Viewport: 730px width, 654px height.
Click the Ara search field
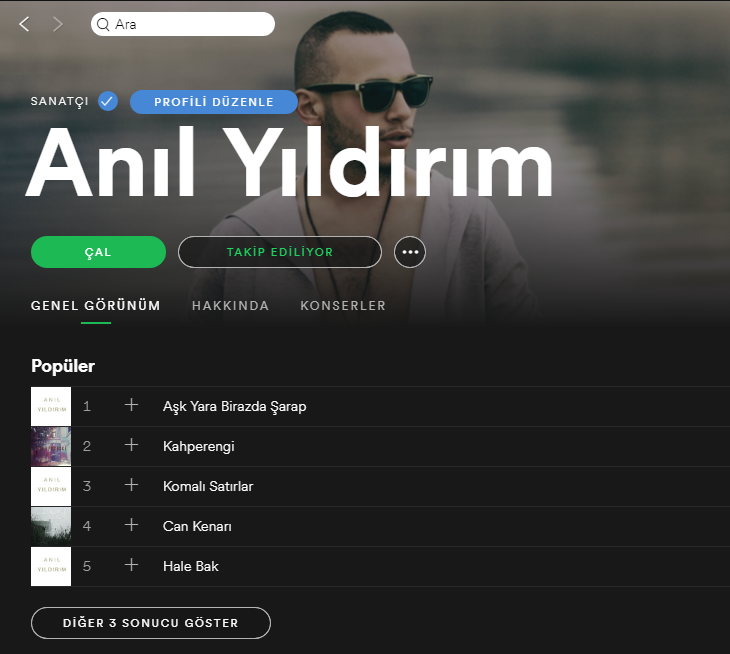click(x=183, y=24)
